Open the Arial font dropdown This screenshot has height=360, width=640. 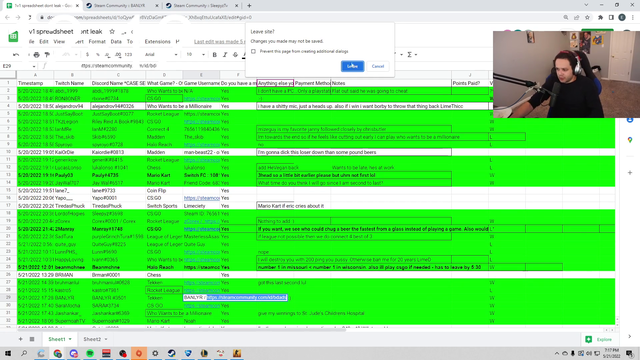161,54
